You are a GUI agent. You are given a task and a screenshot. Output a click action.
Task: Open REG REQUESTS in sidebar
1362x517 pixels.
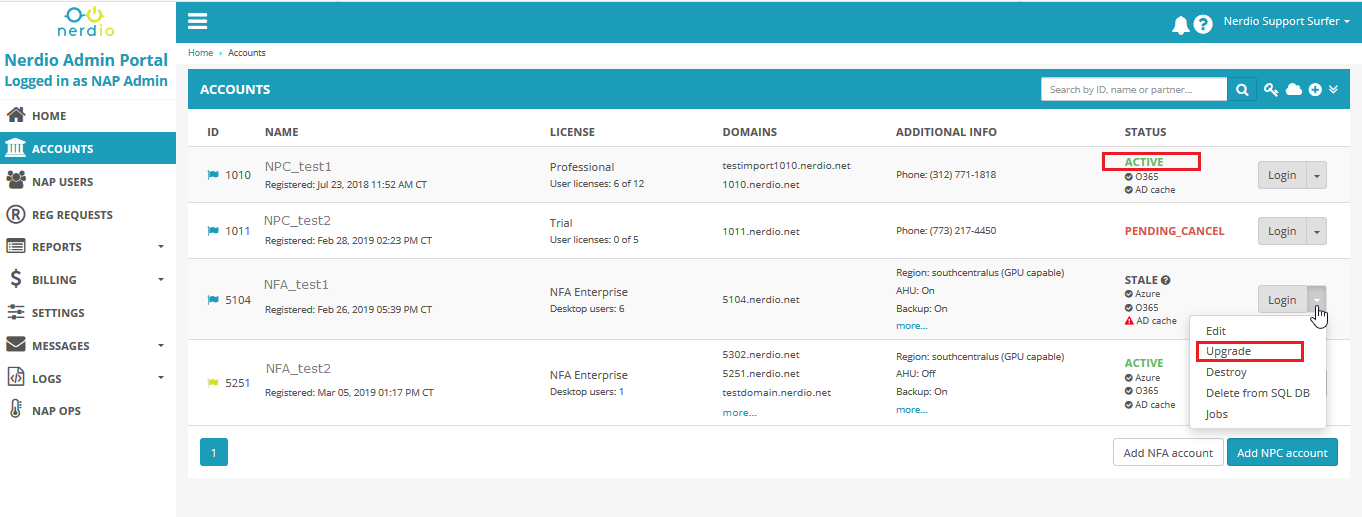click(x=88, y=215)
